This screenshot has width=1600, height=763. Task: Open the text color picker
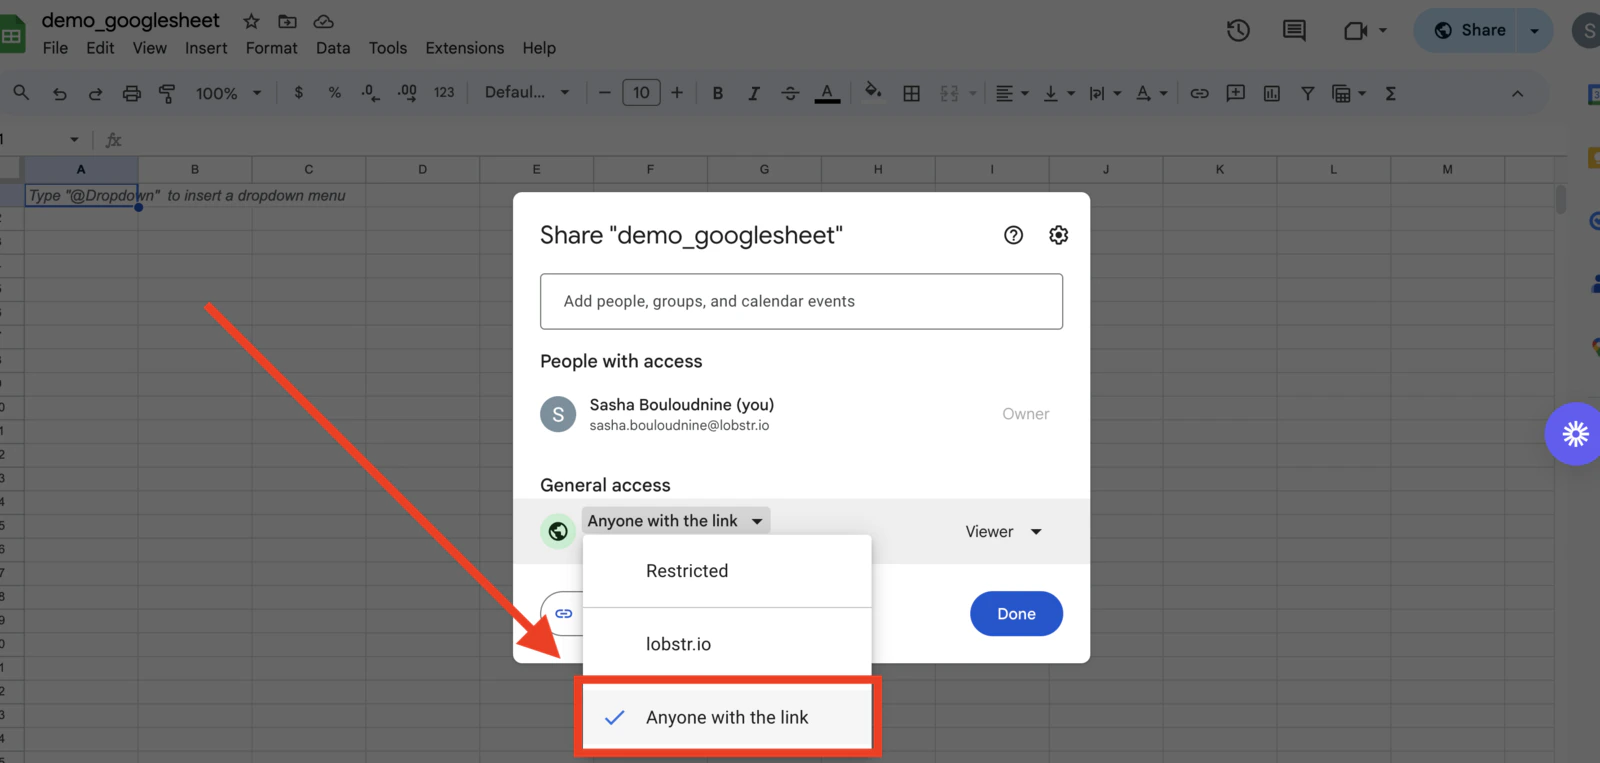click(x=827, y=93)
